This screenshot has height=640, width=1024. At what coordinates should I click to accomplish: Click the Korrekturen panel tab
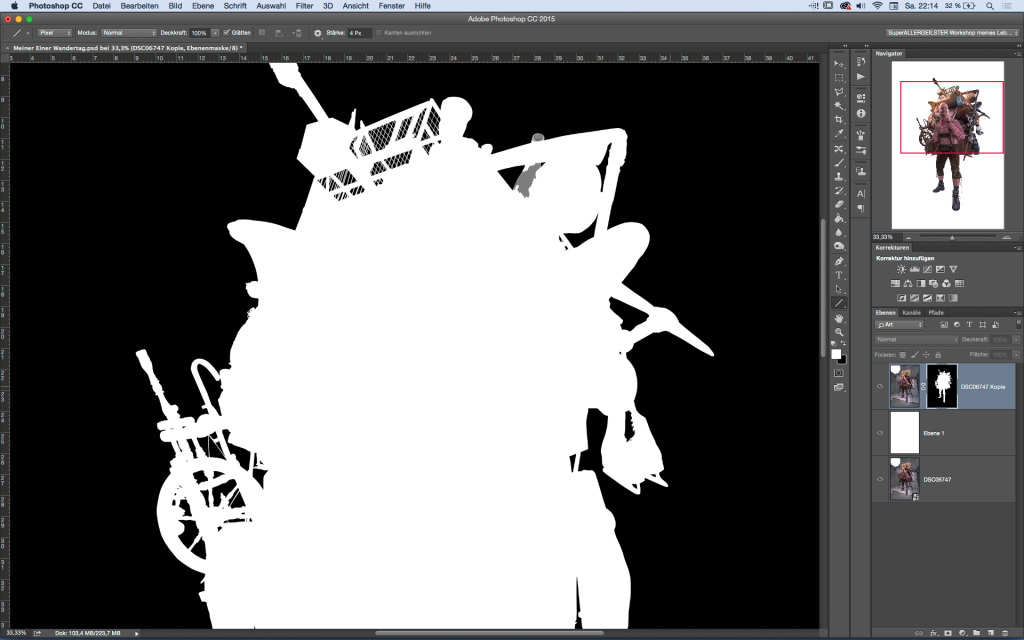[892, 248]
